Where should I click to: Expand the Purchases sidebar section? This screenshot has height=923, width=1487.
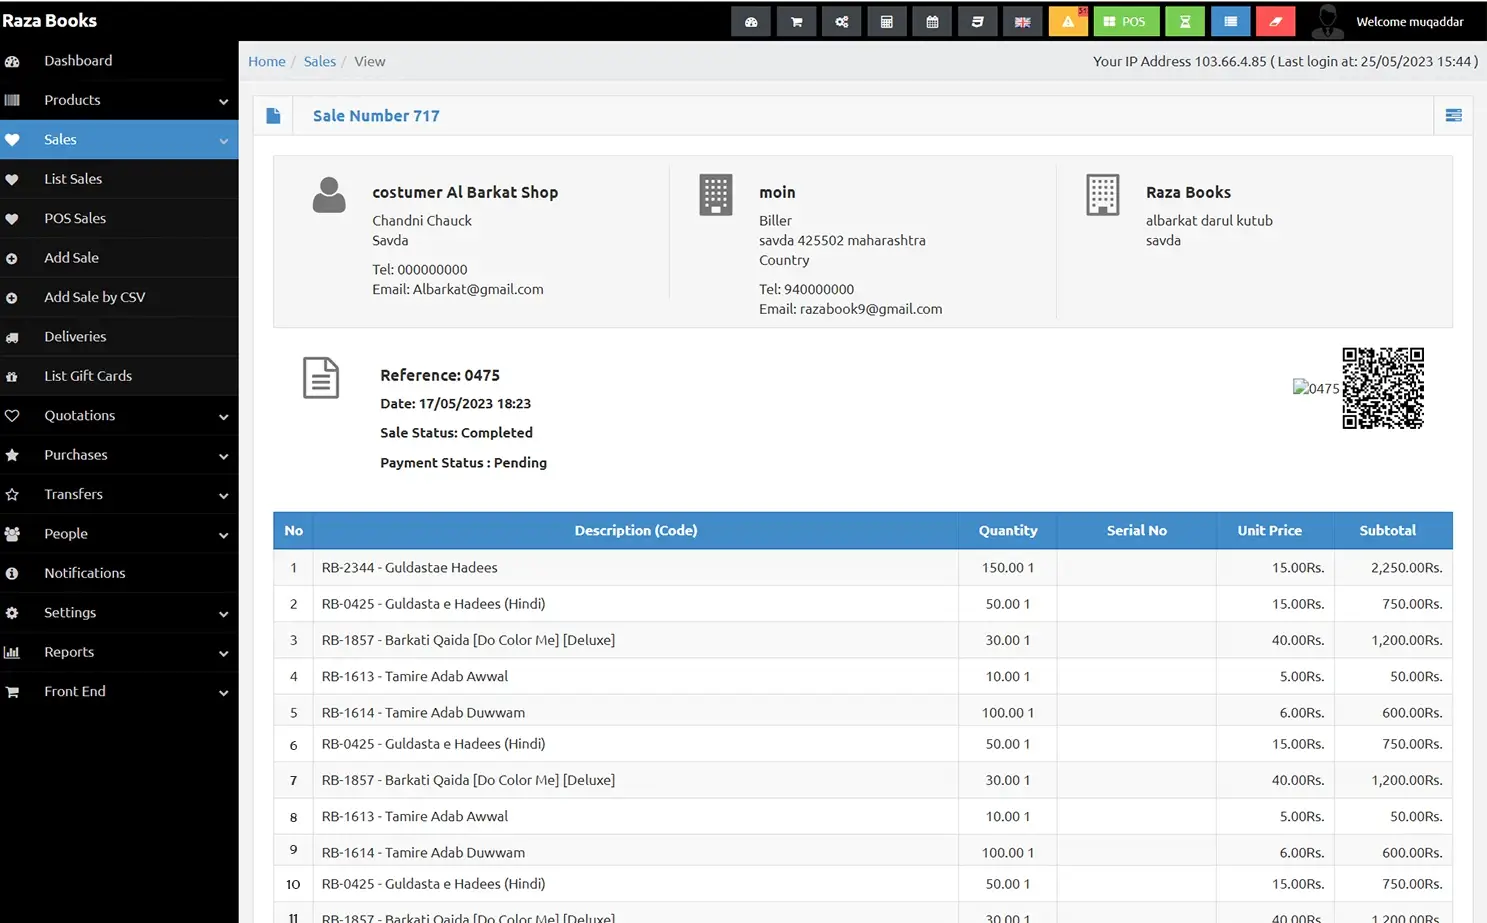[118, 455]
